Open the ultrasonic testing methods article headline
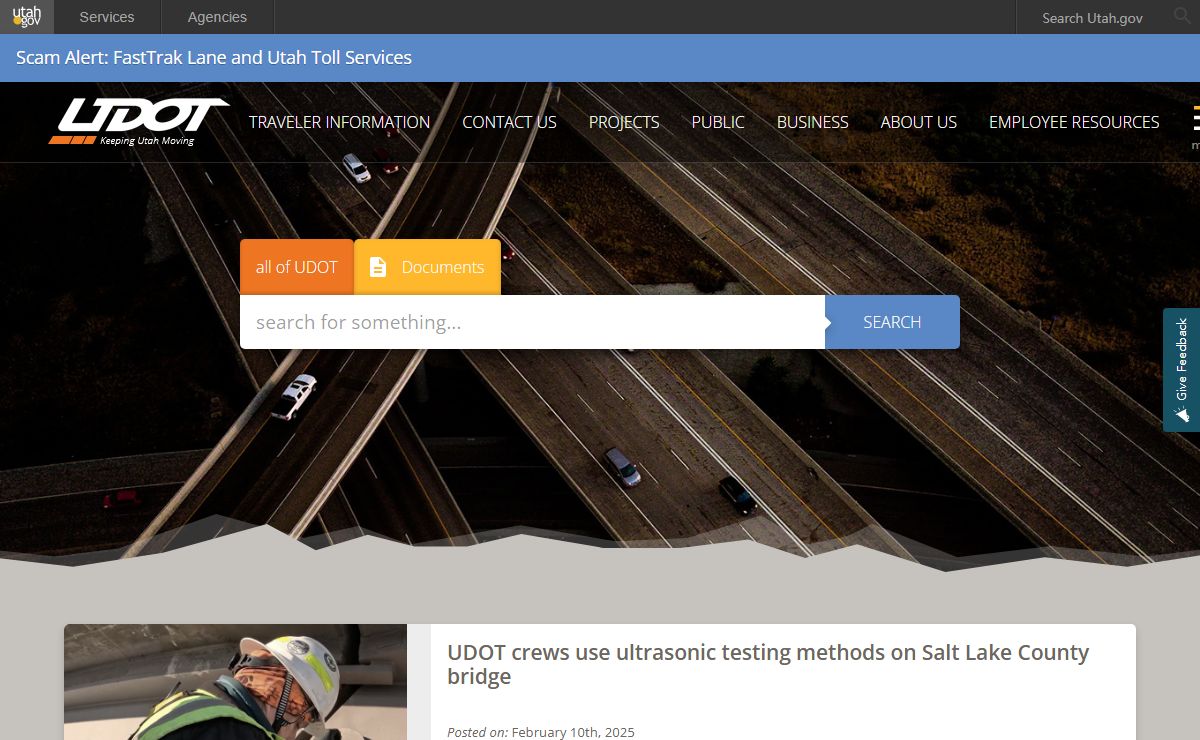The height and width of the screenshot is (740, 1200). (x=768, y=664)
